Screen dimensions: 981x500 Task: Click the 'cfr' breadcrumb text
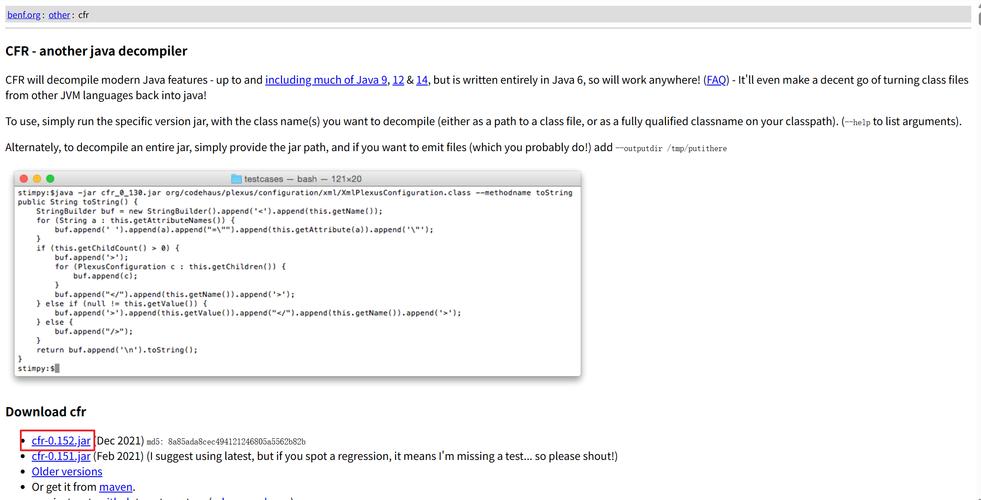point(84,15)
